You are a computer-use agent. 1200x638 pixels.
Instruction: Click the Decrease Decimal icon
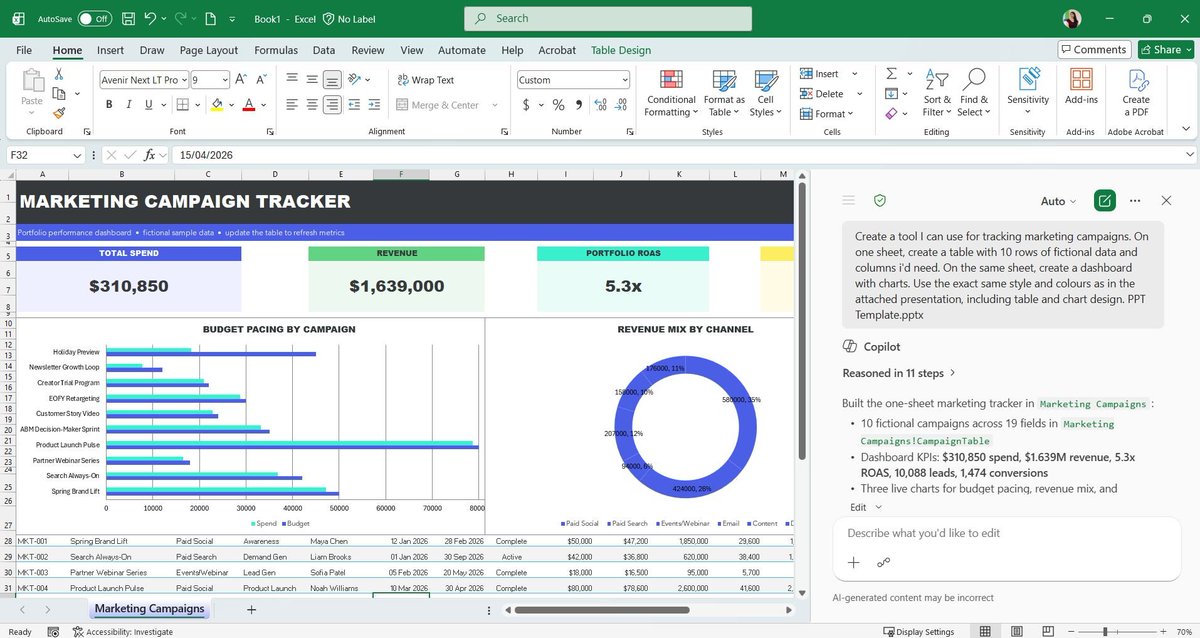[620, 105]
